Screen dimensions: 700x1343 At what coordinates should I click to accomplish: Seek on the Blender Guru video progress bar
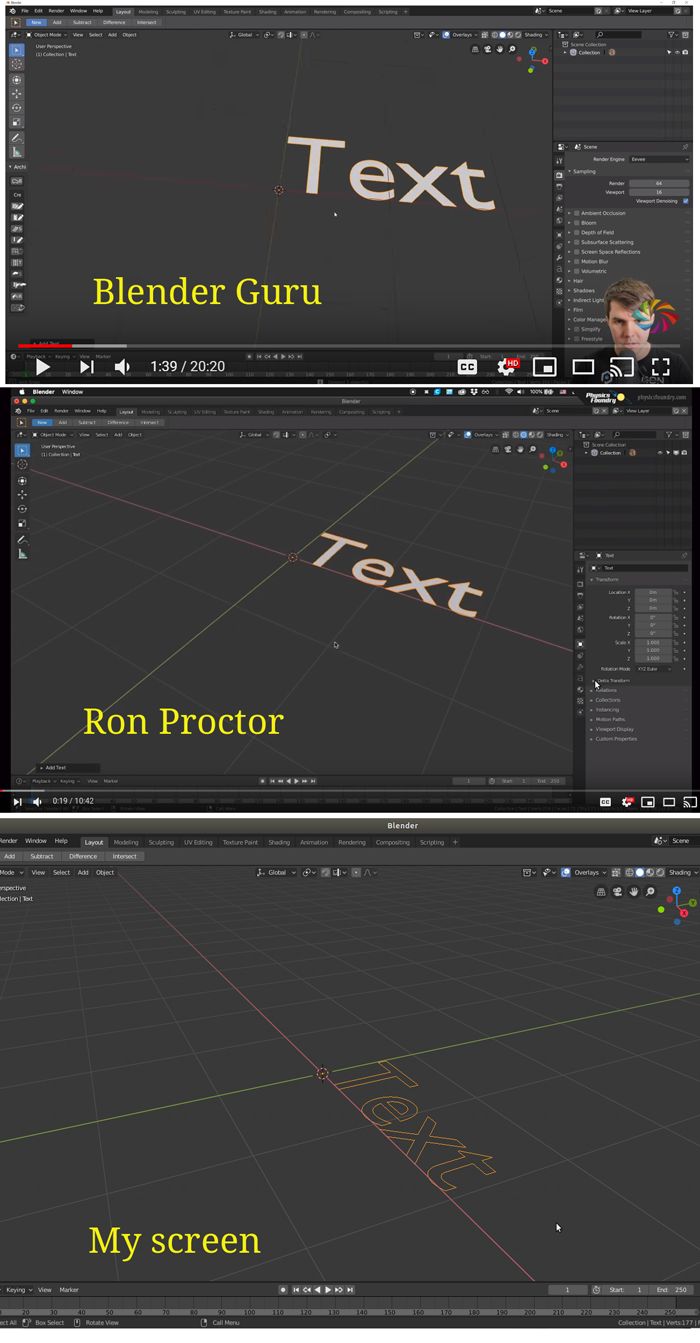click(350, 346)
